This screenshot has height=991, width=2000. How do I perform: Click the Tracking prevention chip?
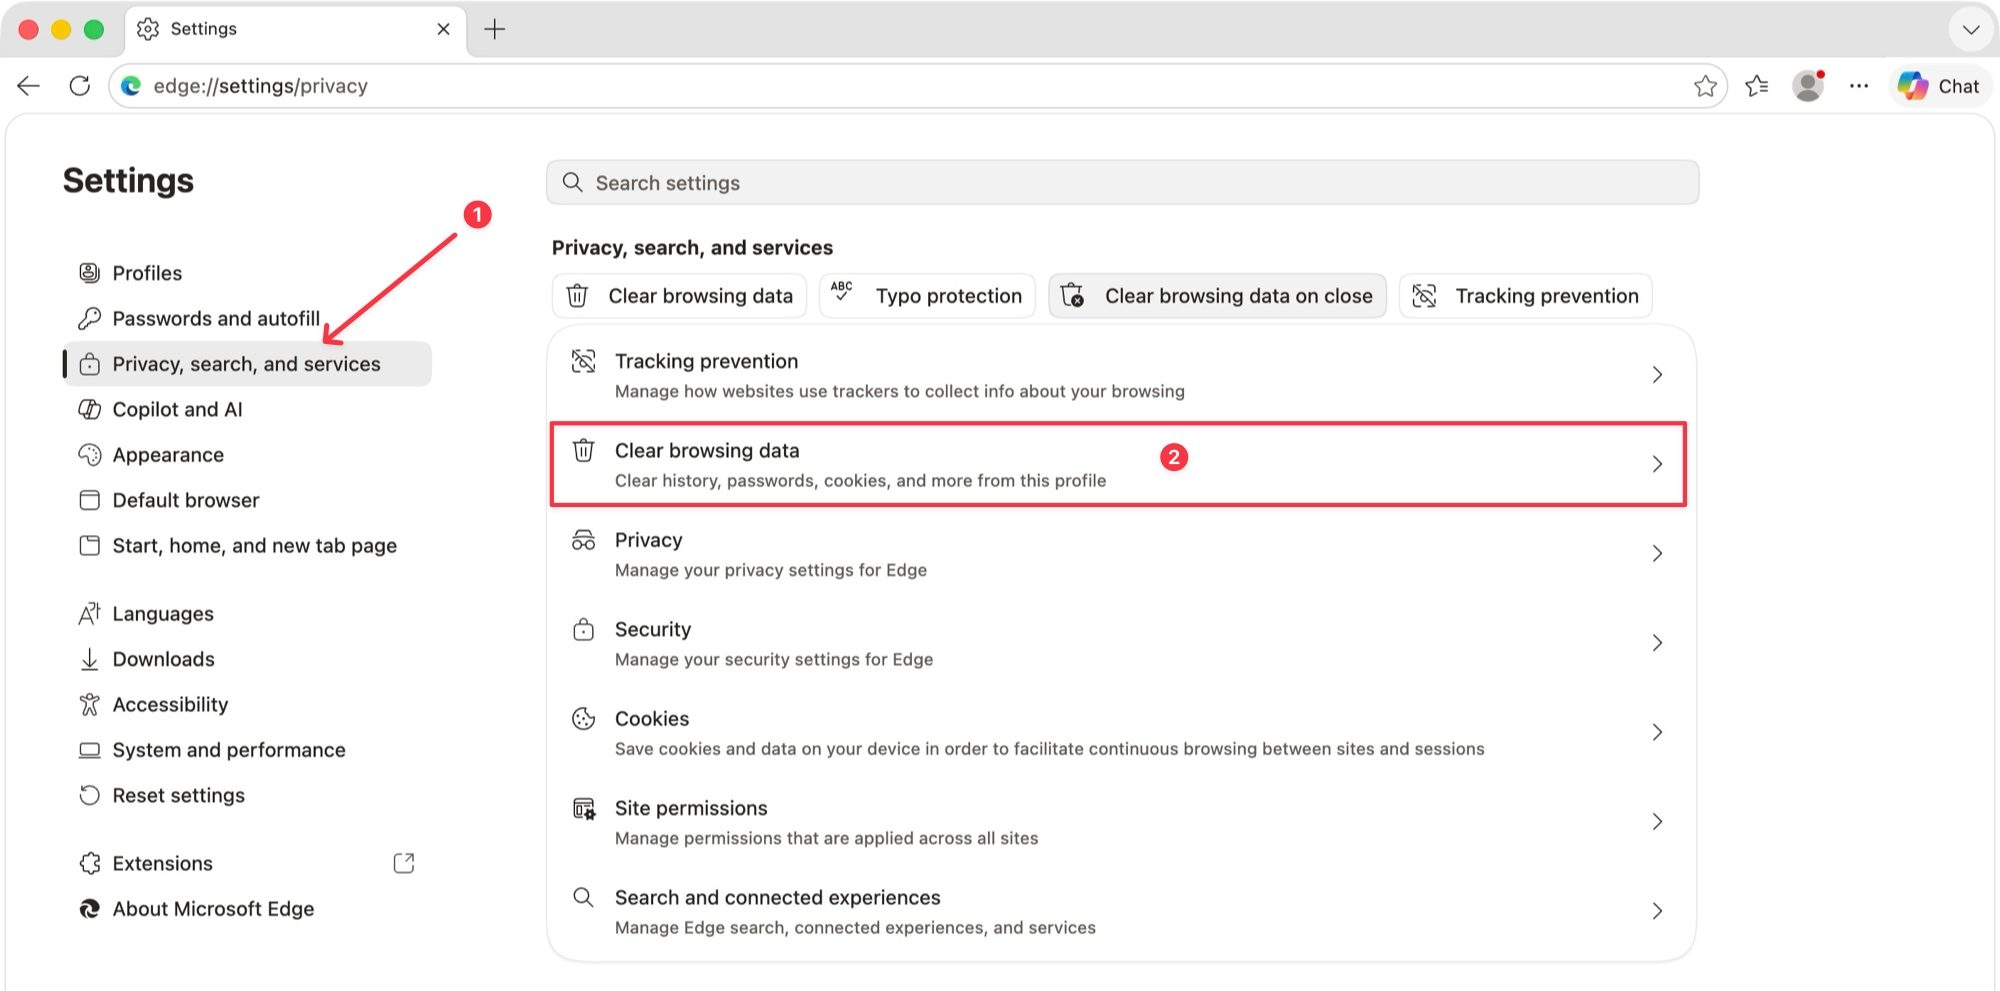[x=1525, y=296]
